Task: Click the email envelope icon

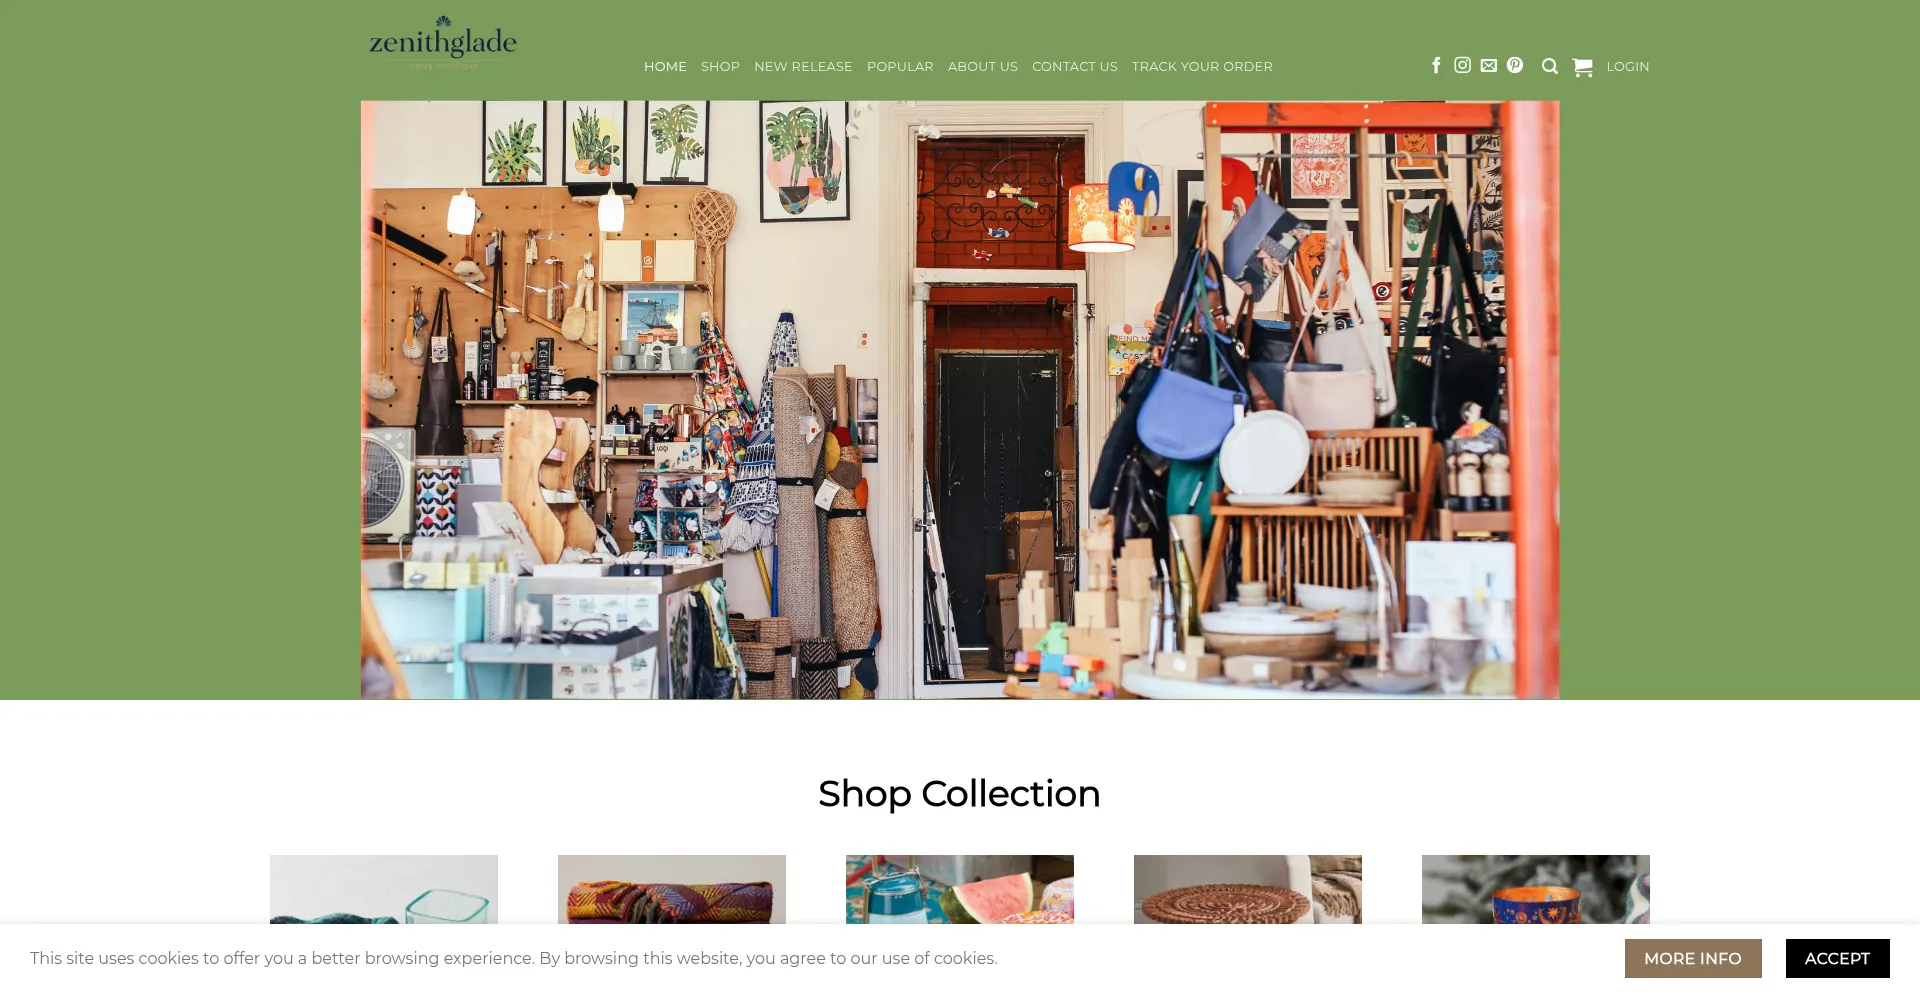Action: click(x=1489, y=65)
